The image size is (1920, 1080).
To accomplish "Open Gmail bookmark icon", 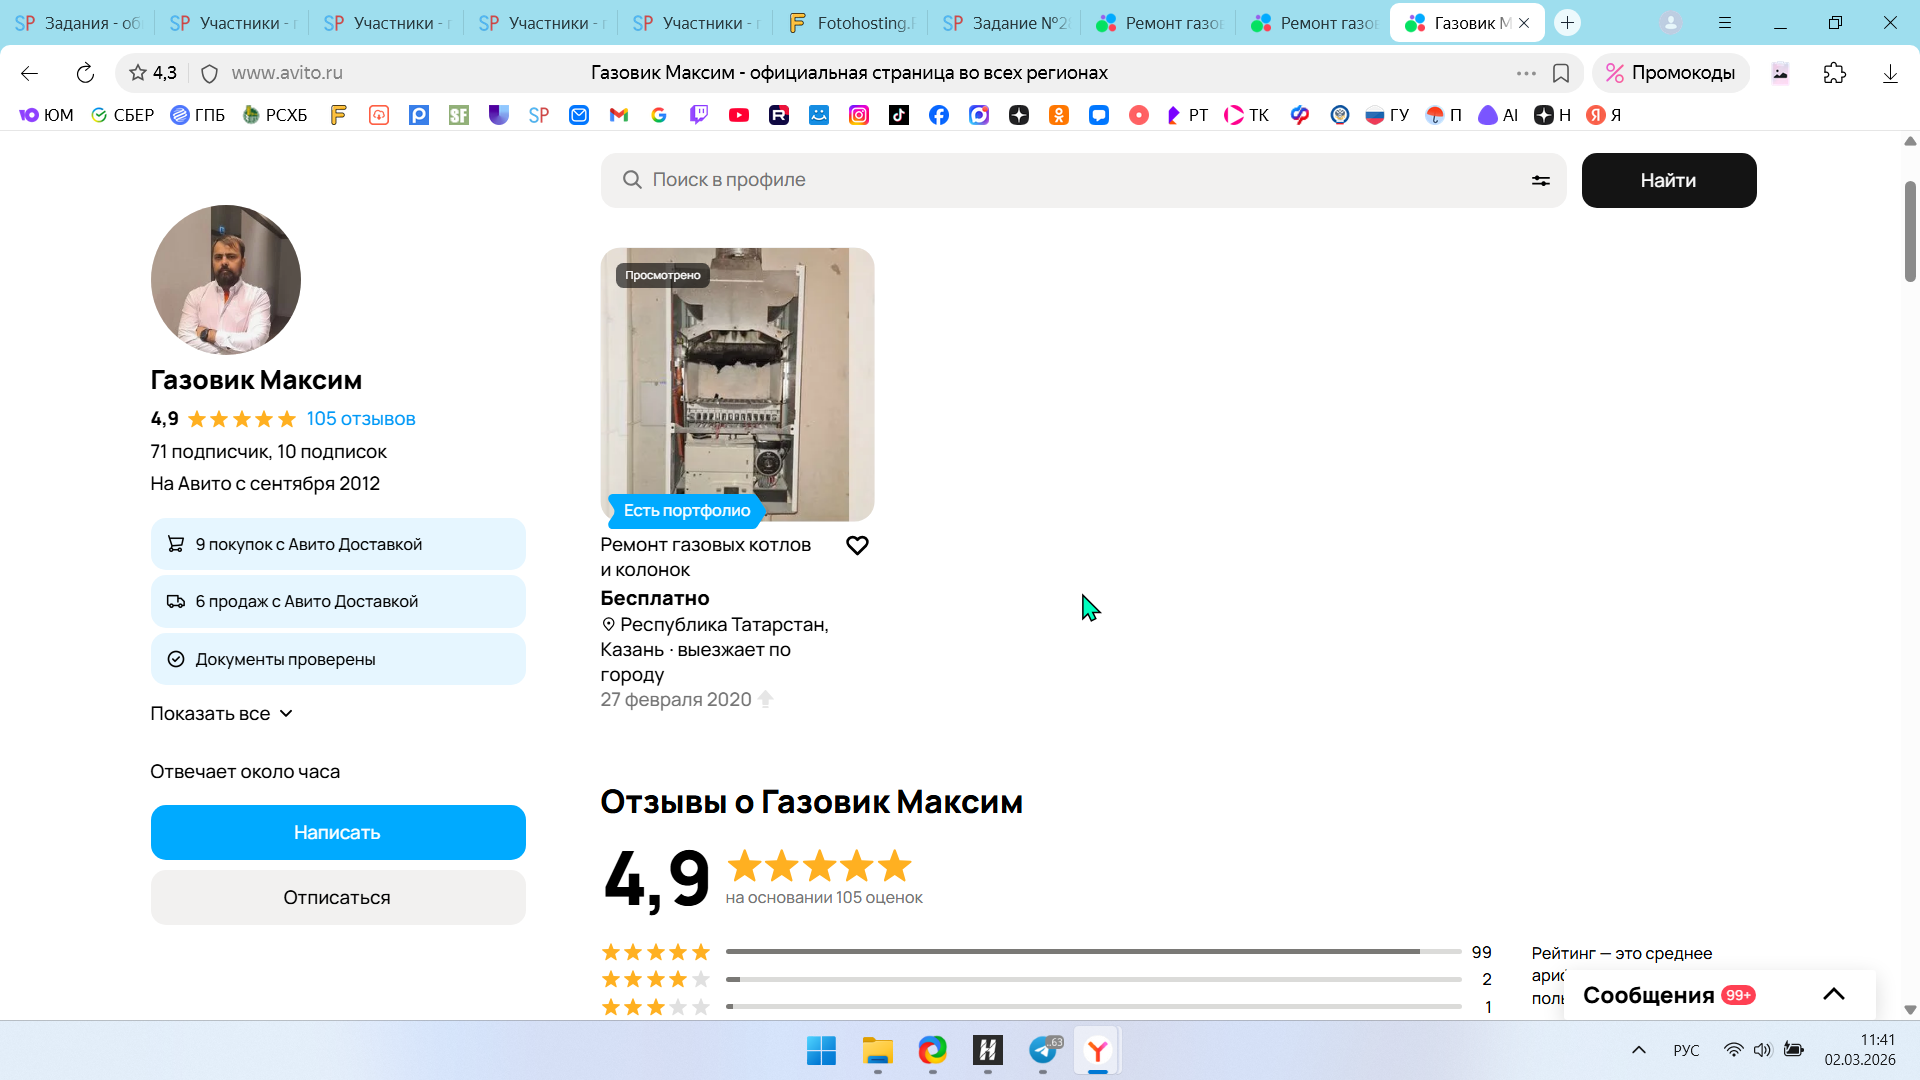I will click(619, 116).
